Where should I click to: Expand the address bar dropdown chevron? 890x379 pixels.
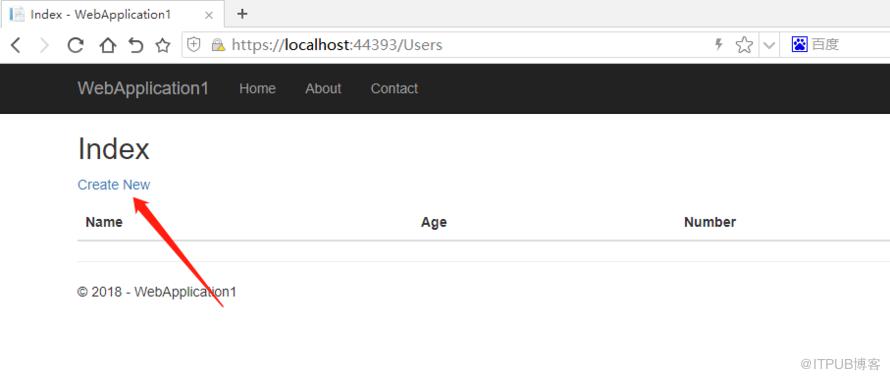(769, 45)
